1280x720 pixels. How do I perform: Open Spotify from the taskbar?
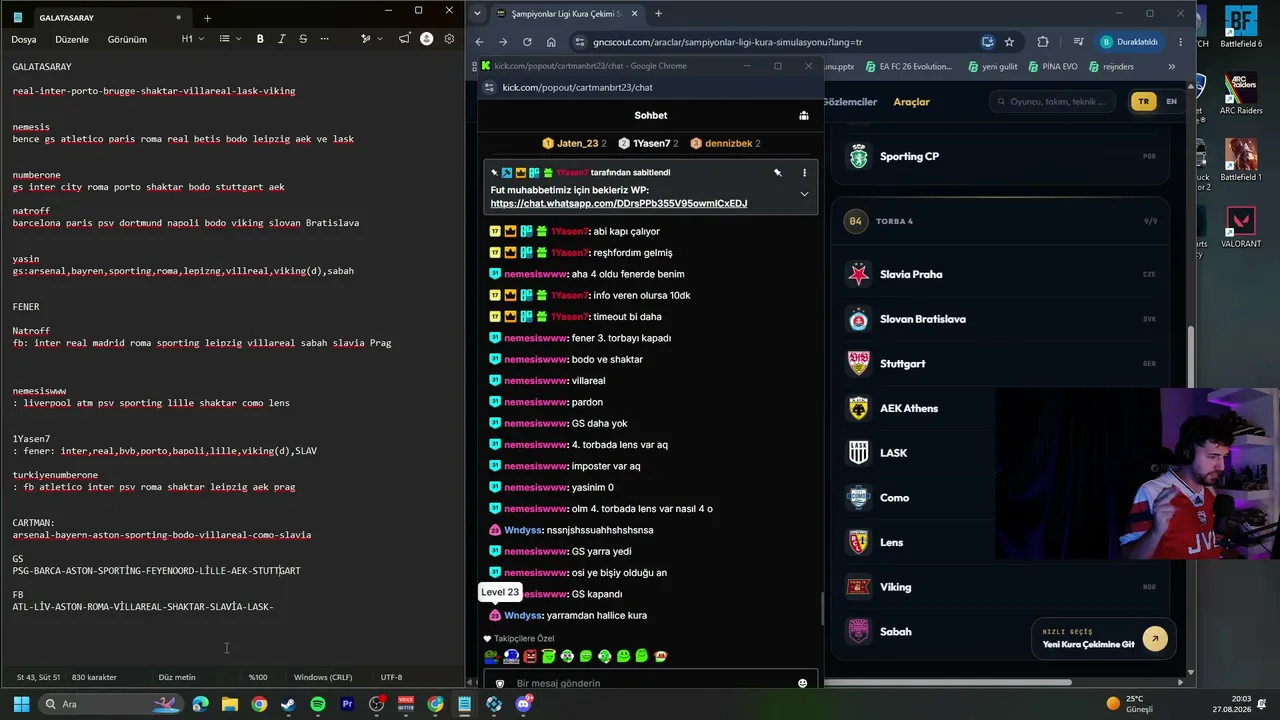pos(318,704)
